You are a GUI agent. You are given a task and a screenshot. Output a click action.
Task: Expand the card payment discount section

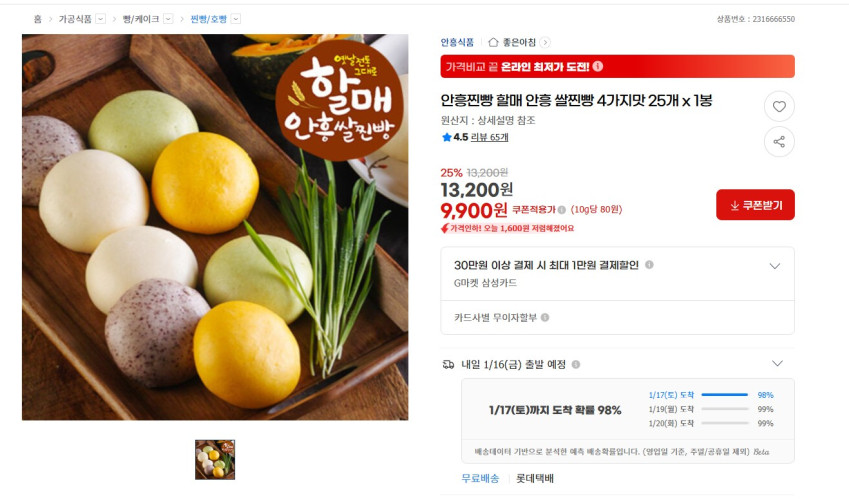(x=775, y=266)
